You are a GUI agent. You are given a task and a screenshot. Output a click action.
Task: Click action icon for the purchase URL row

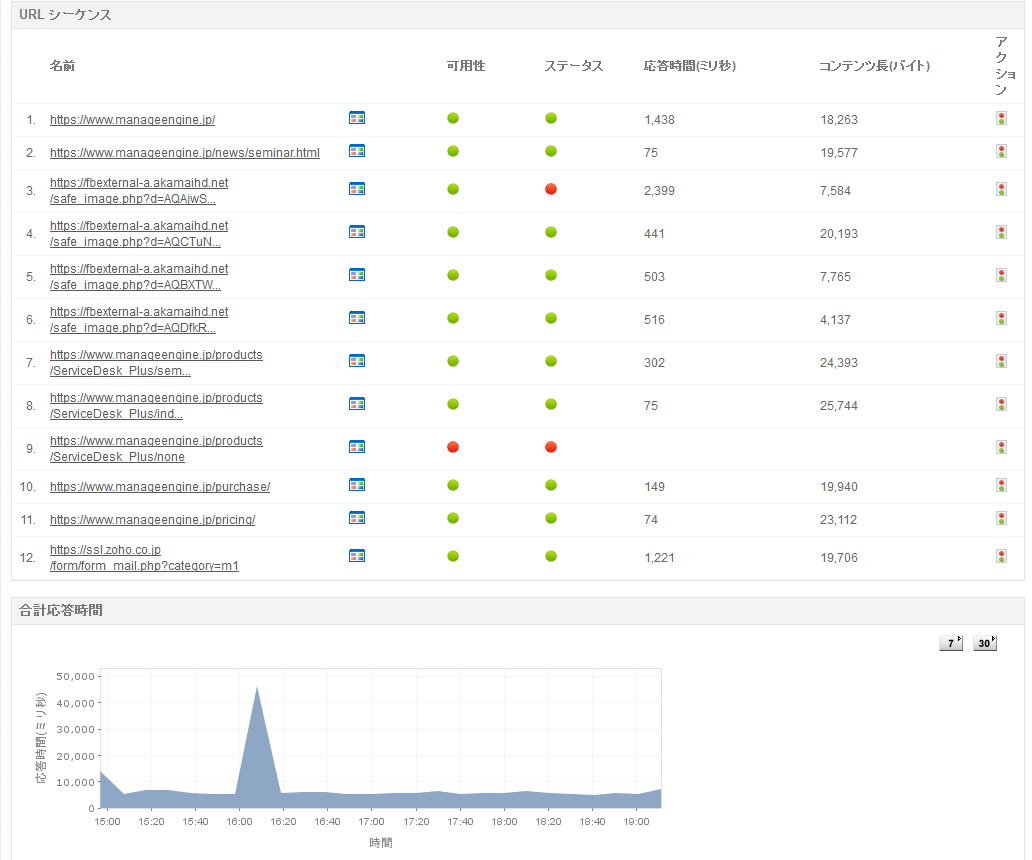(x=1001, y=486)
